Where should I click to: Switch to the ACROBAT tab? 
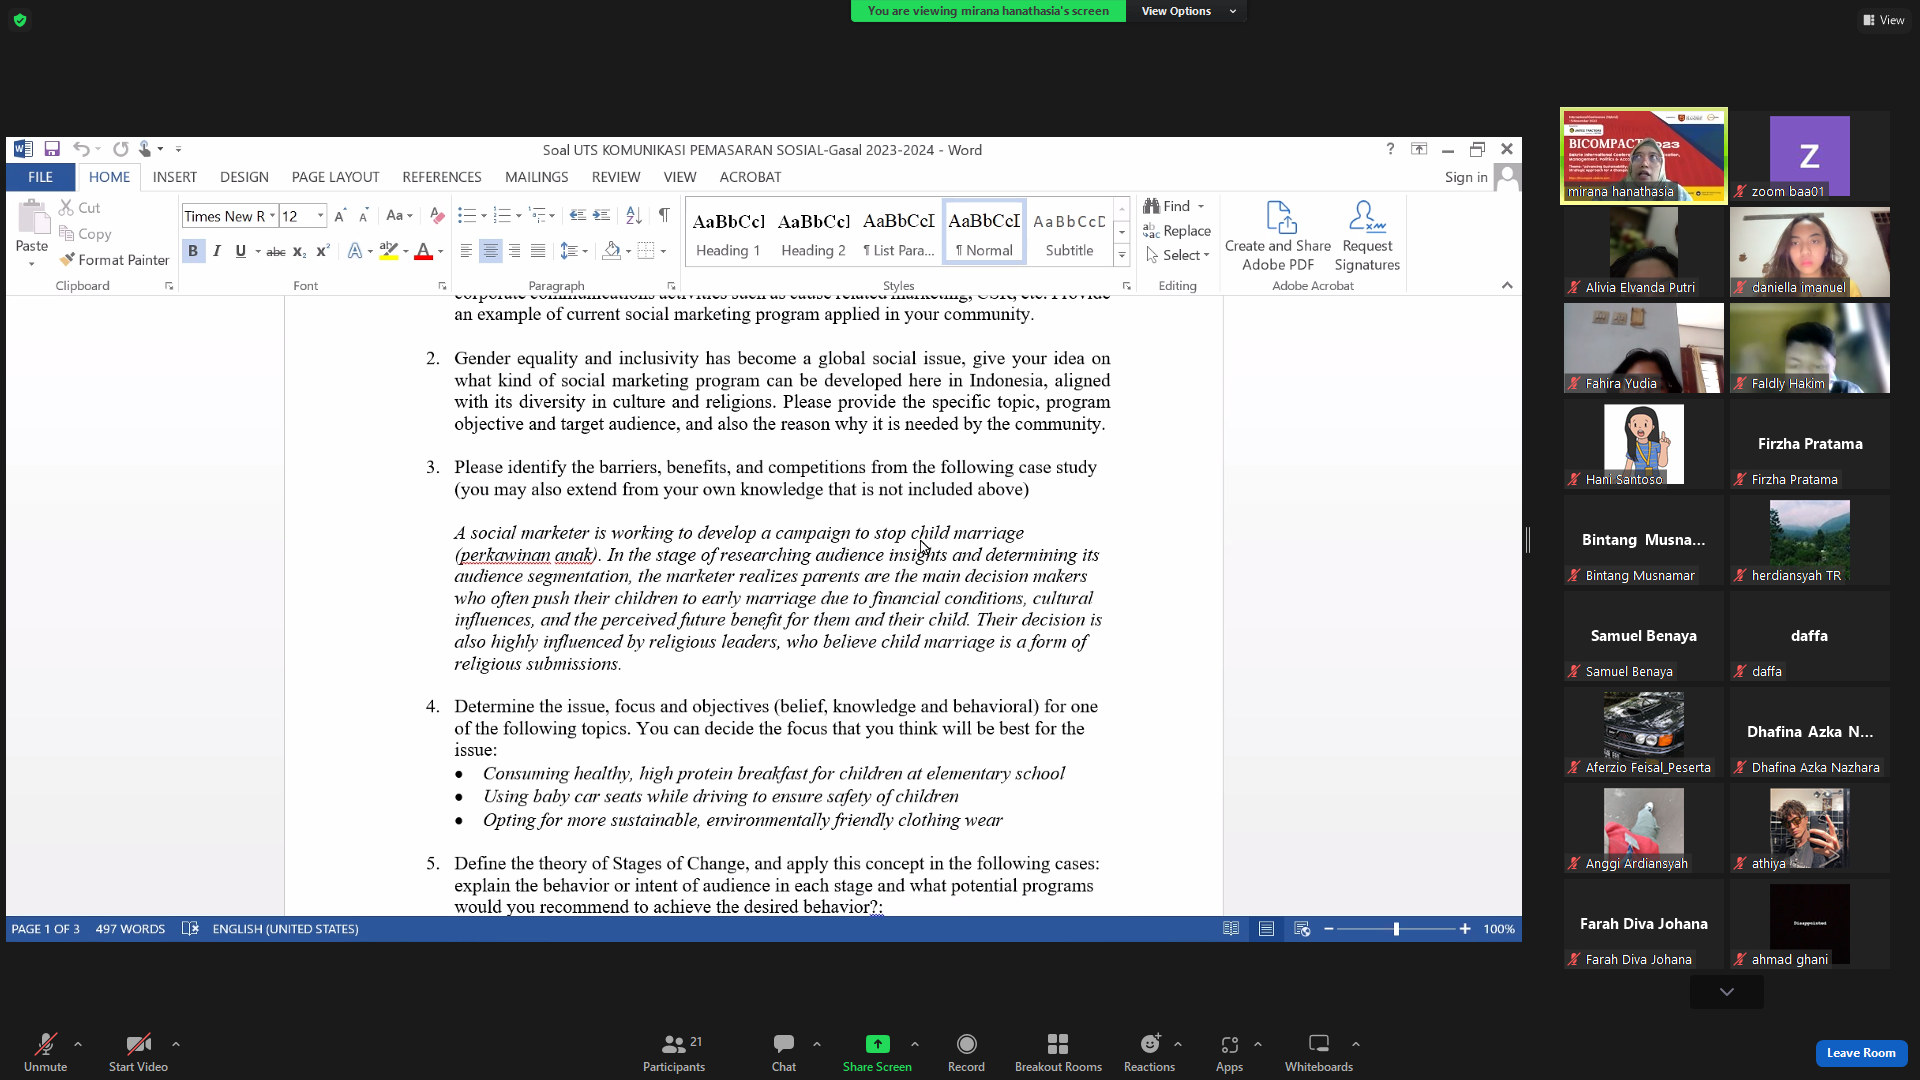tap(750, 177)
